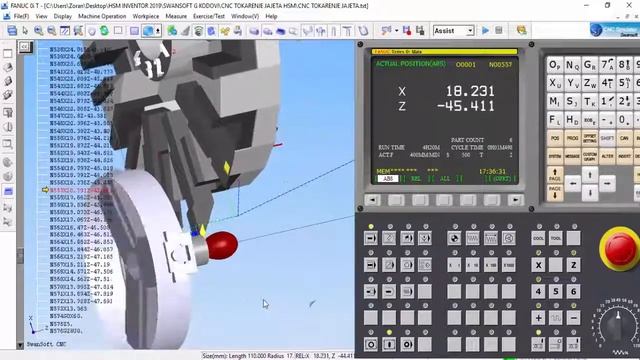Click the Z axis select key
The height and width of the screenshot is (360, 640).
573,265
